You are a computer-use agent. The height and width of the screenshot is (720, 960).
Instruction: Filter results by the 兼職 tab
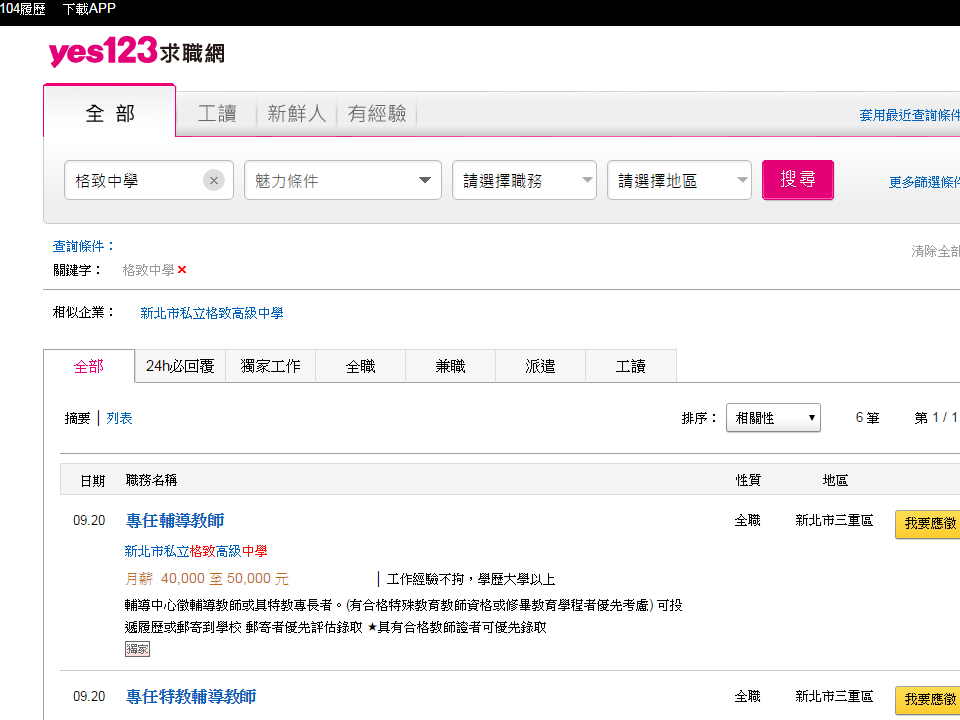[450, 366]
